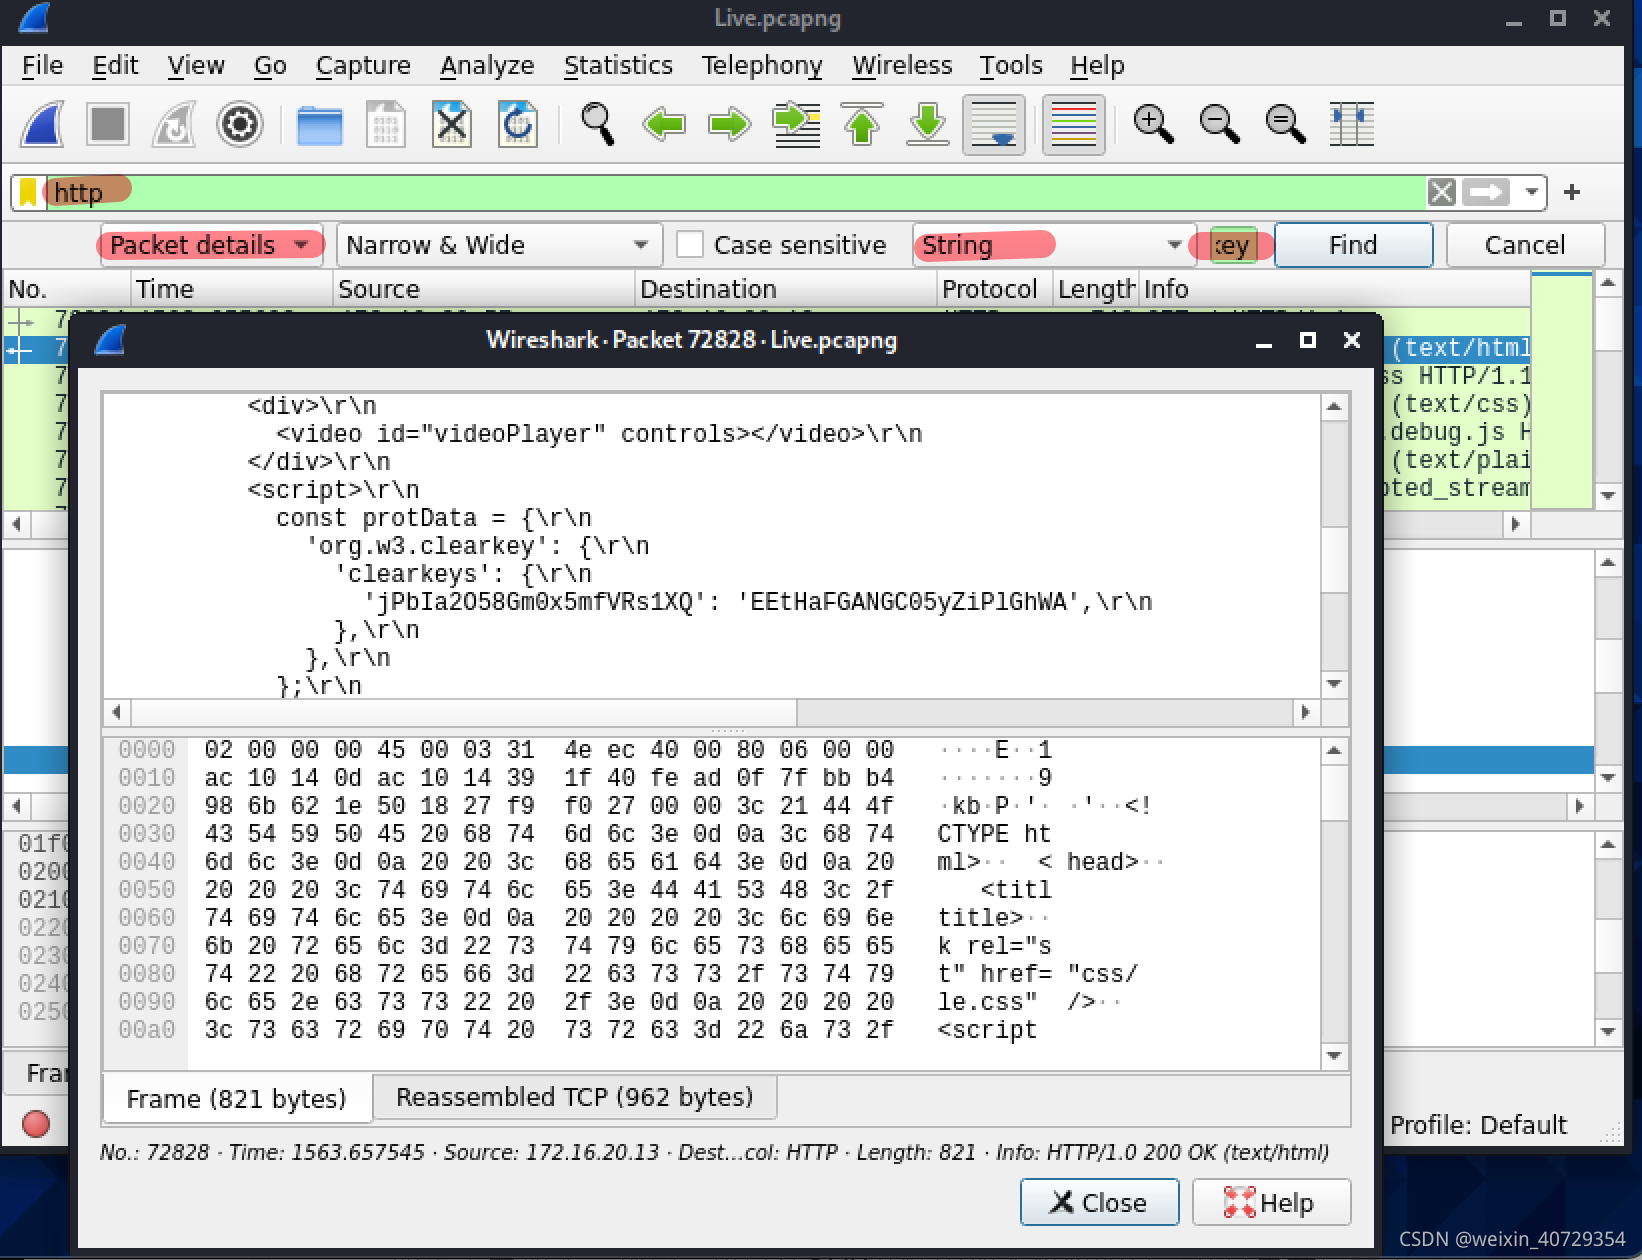Go forward in packet history
The image size is (1642, 1260).
coord(730,125)
